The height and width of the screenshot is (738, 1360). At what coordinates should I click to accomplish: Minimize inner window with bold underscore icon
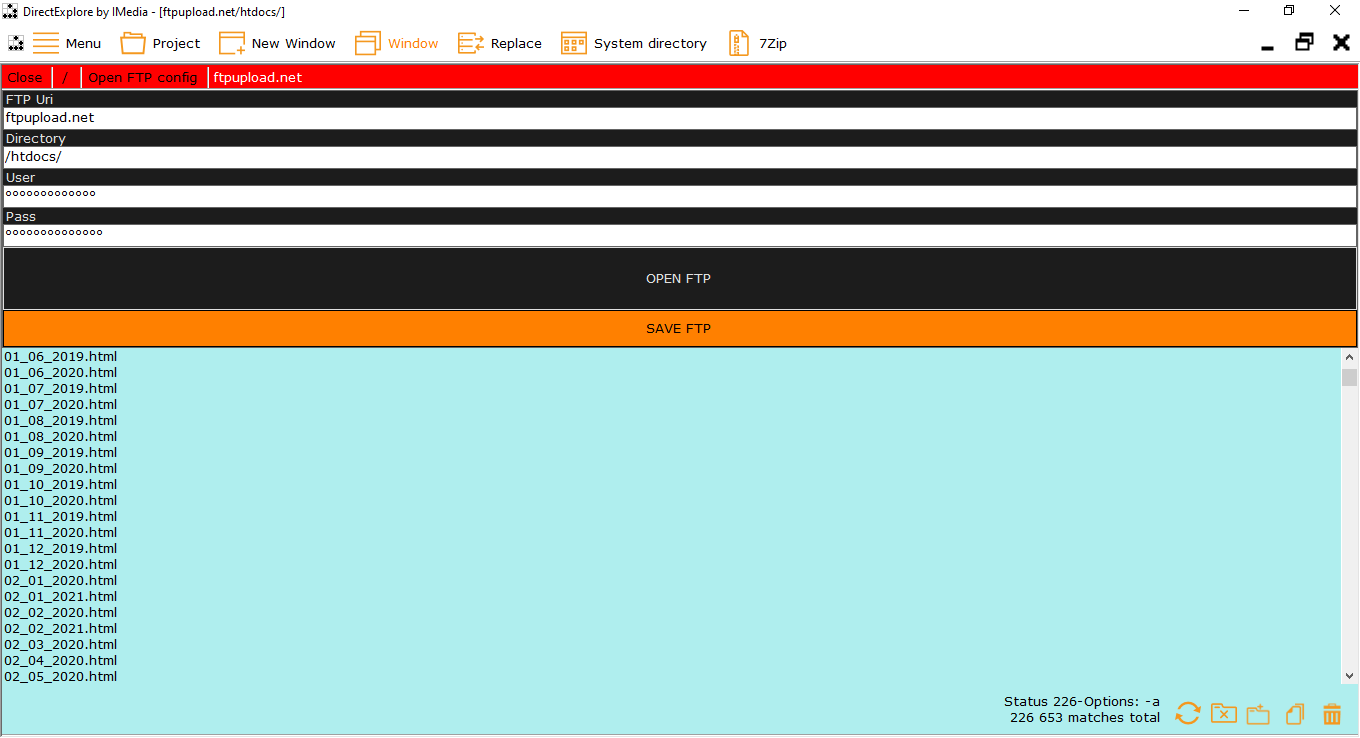pos(1267,47)
